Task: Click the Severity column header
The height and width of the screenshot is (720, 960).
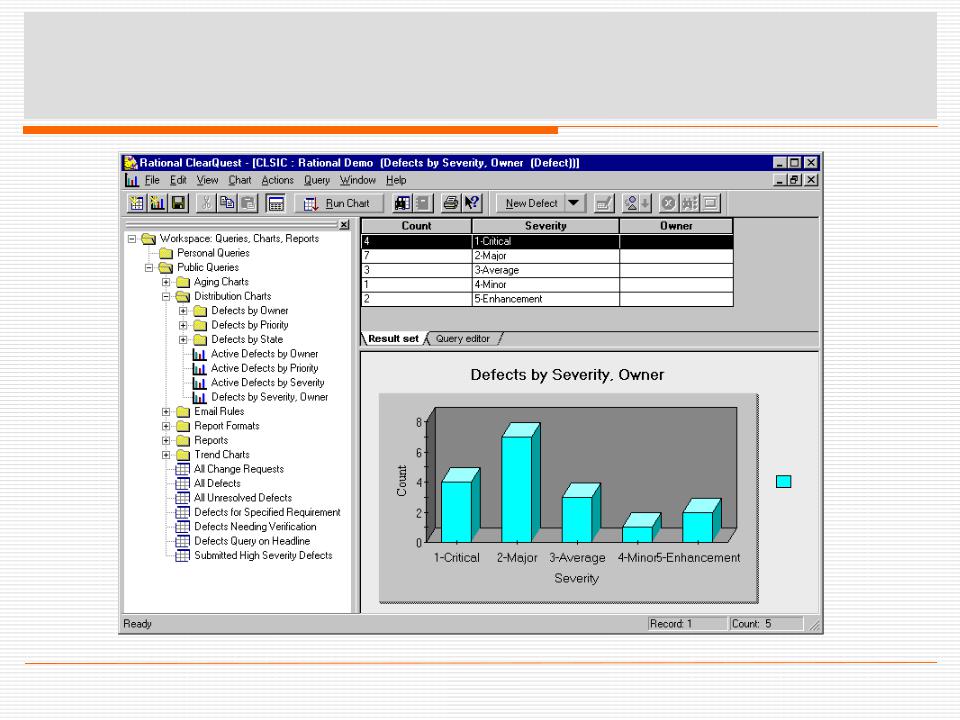Action: (x=546, y=226)
